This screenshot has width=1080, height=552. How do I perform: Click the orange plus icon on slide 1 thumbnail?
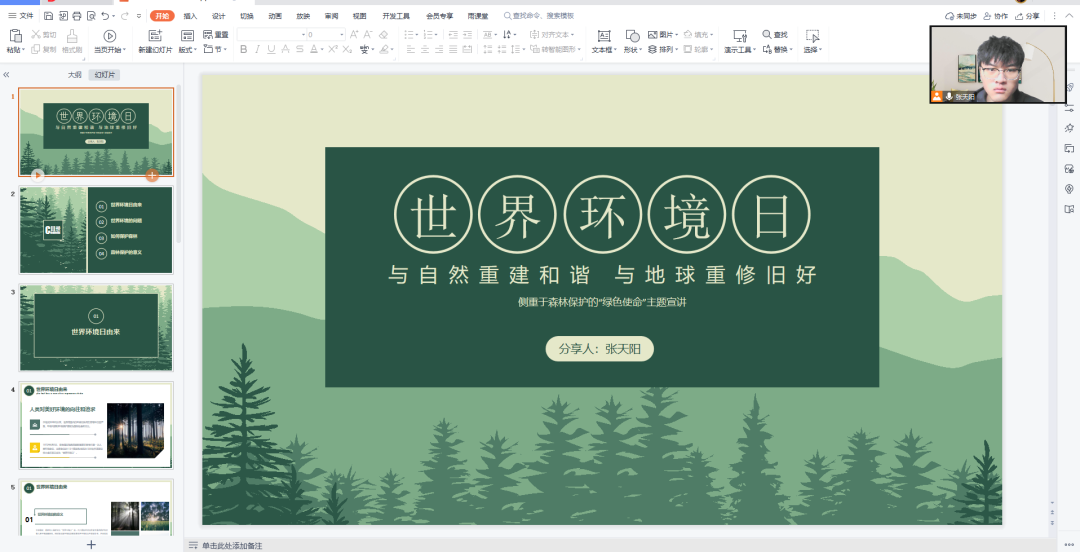point(152,175)
